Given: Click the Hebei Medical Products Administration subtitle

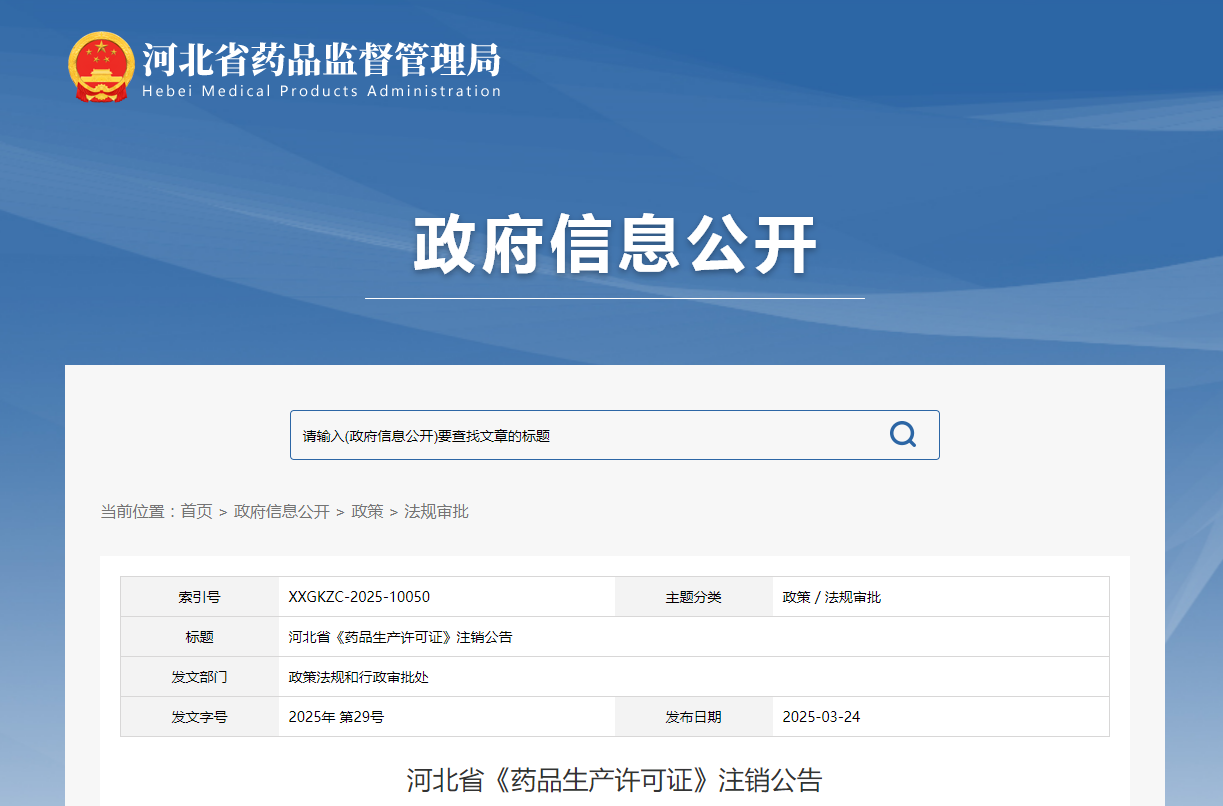Looking at the screenshot, I should [x=321, y=92].
